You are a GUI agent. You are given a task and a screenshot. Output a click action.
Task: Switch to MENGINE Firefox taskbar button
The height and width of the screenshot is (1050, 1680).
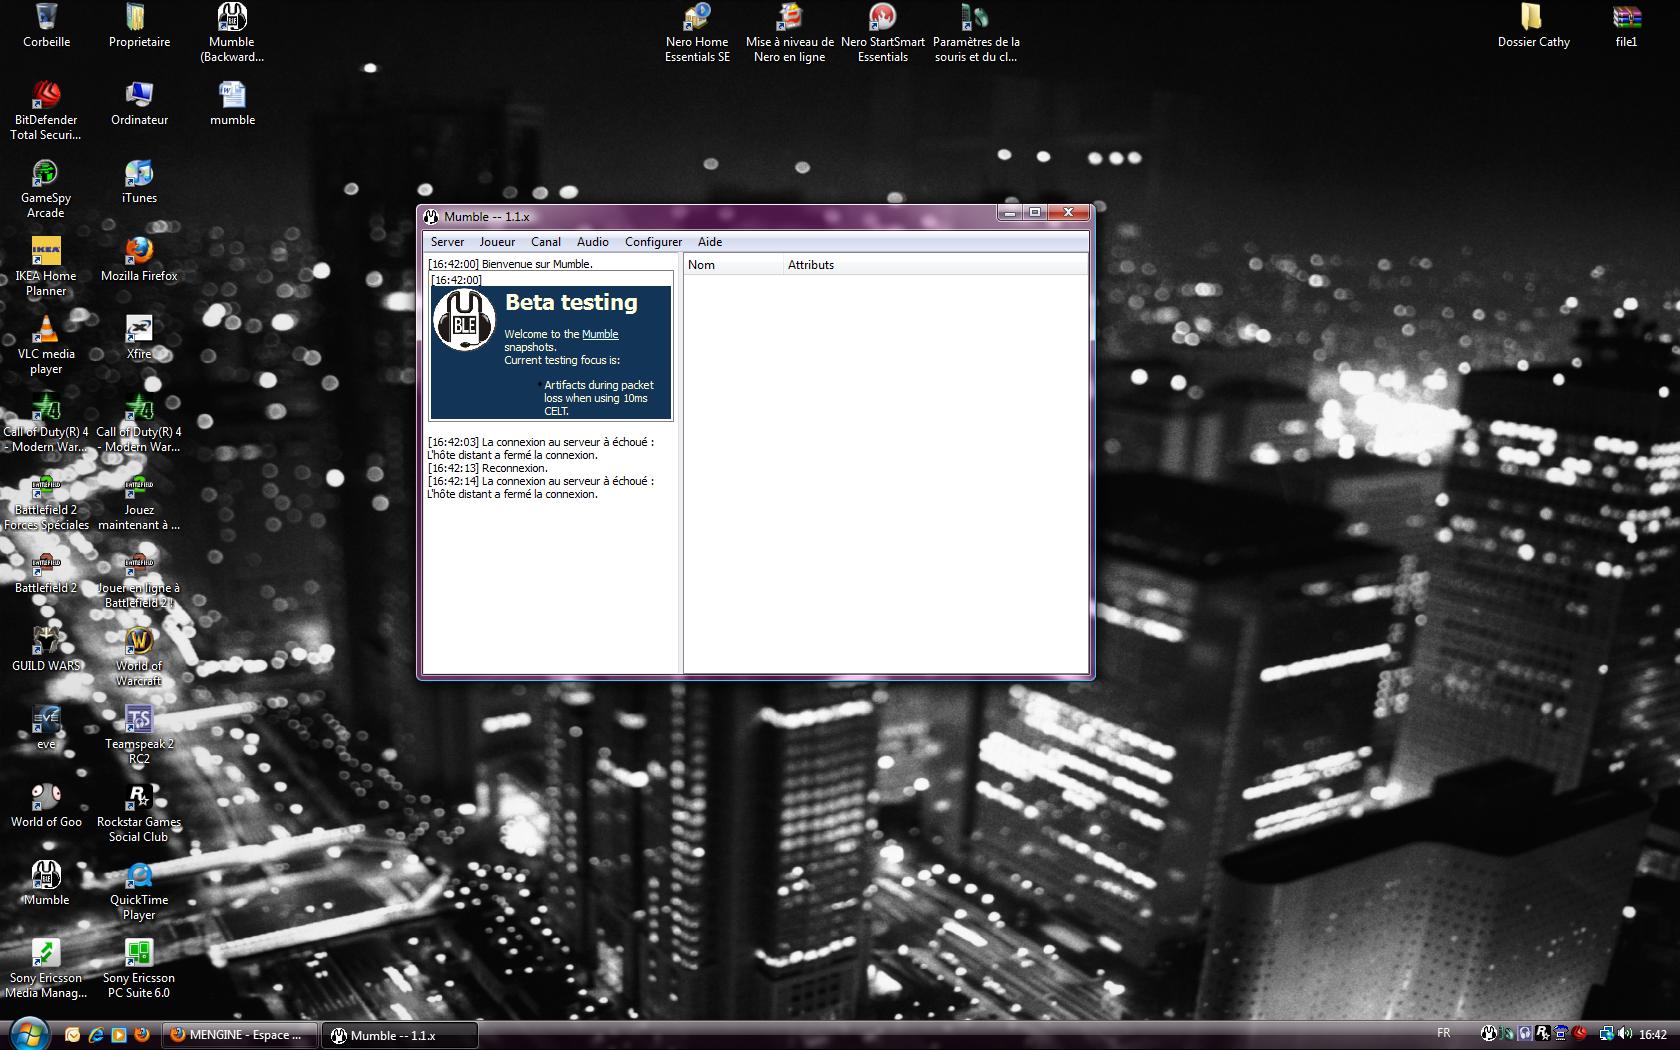tap(240, 1035)
